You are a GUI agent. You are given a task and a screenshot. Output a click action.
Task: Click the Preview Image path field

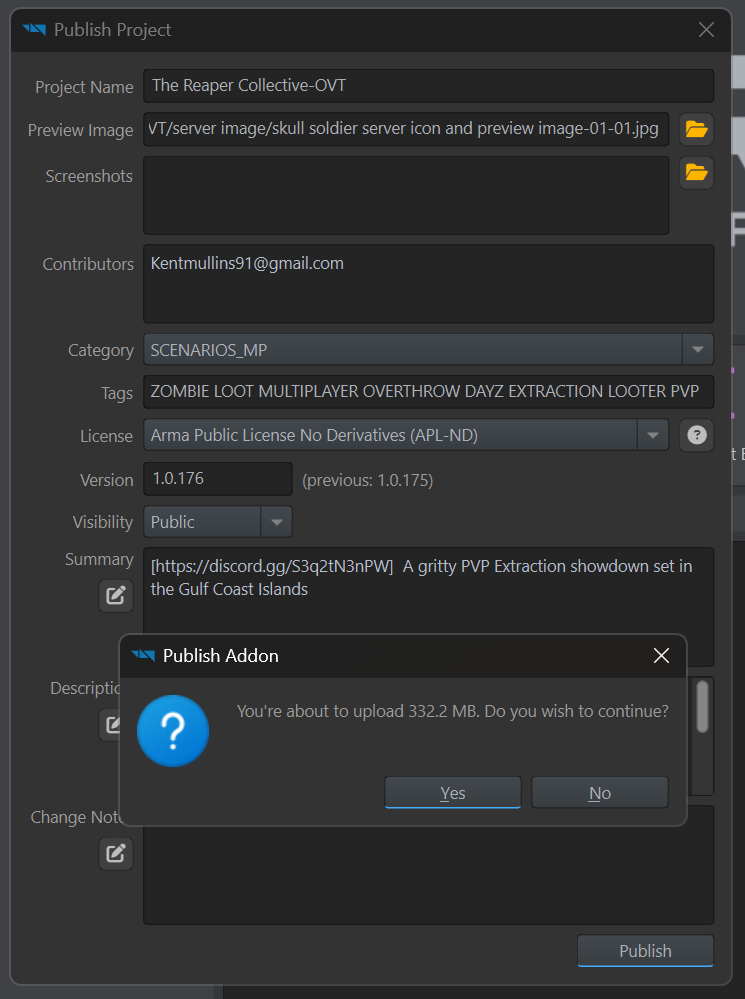[406, 129]
